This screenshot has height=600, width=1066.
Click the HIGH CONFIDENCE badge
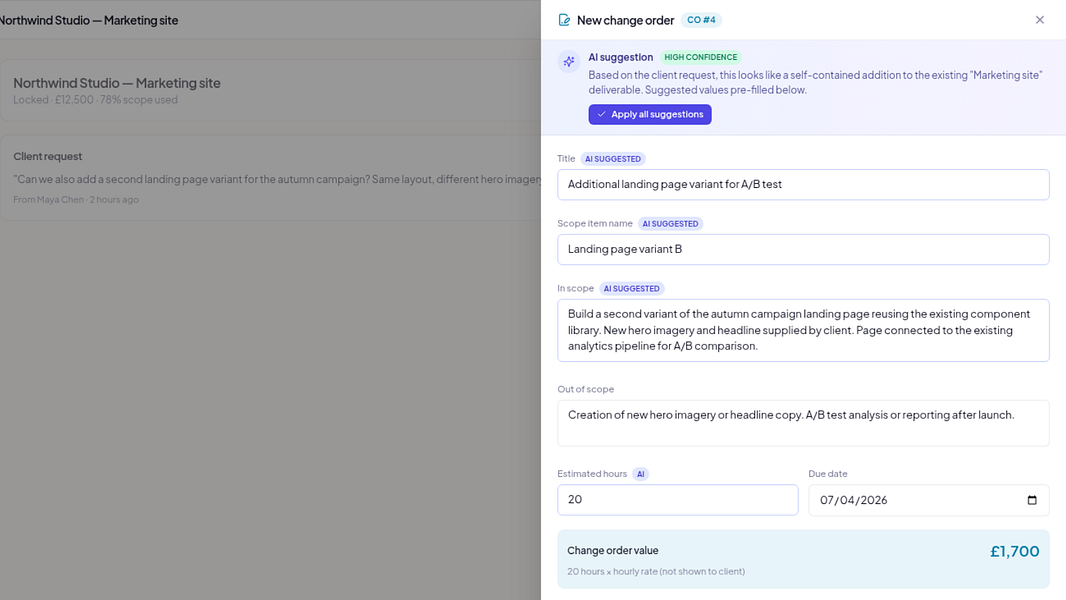point(700,57)
